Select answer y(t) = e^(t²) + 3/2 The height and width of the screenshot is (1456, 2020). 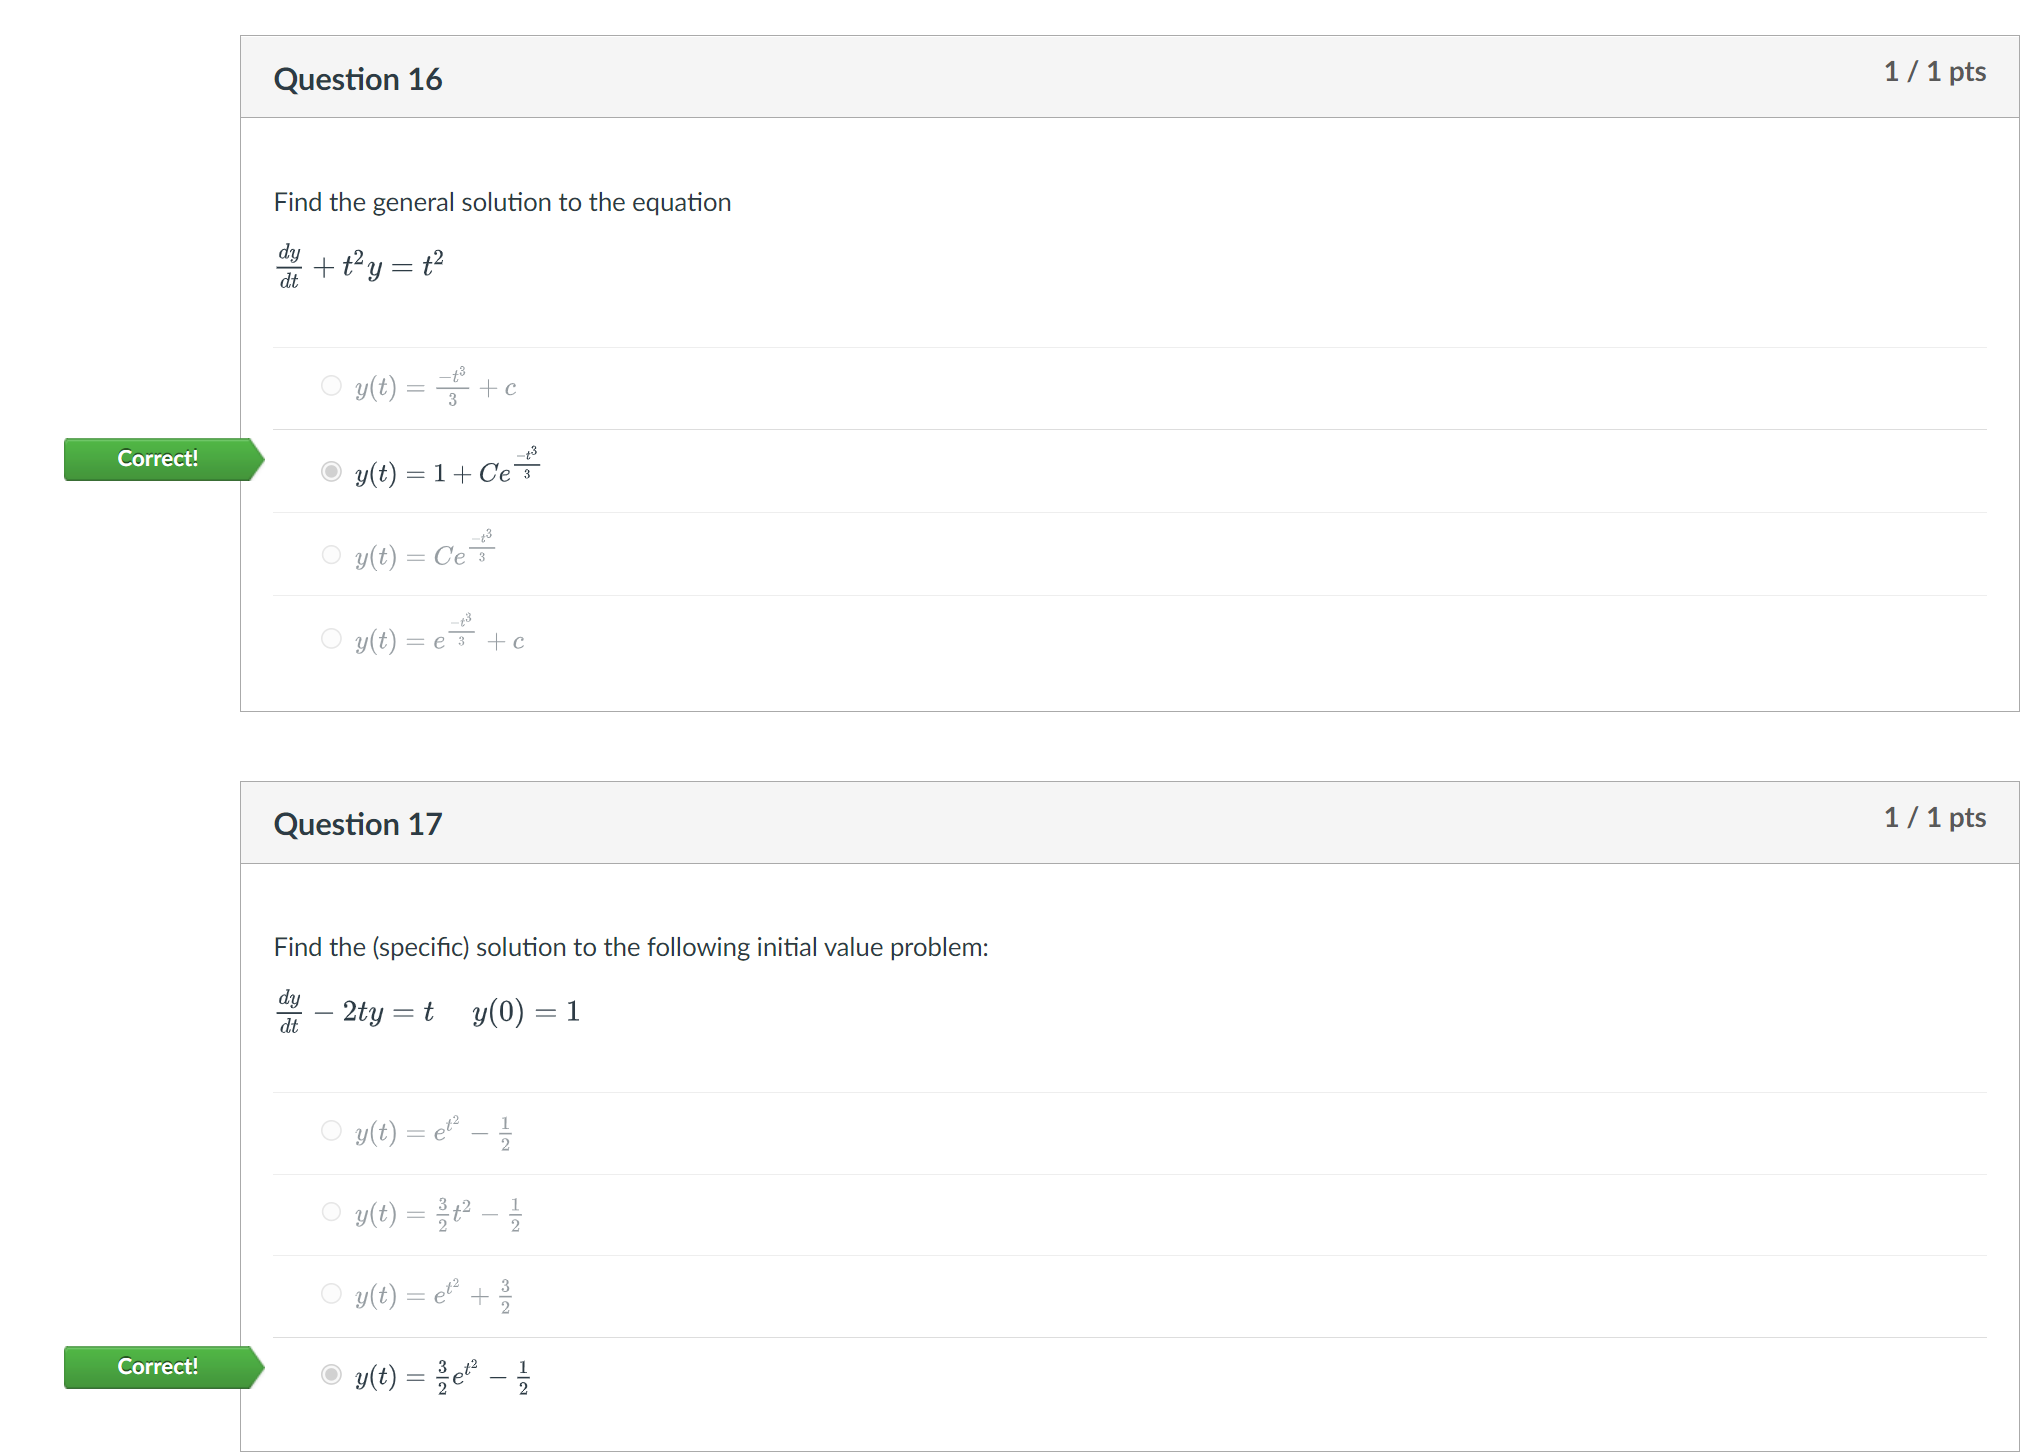click(x=330, y=1293)
